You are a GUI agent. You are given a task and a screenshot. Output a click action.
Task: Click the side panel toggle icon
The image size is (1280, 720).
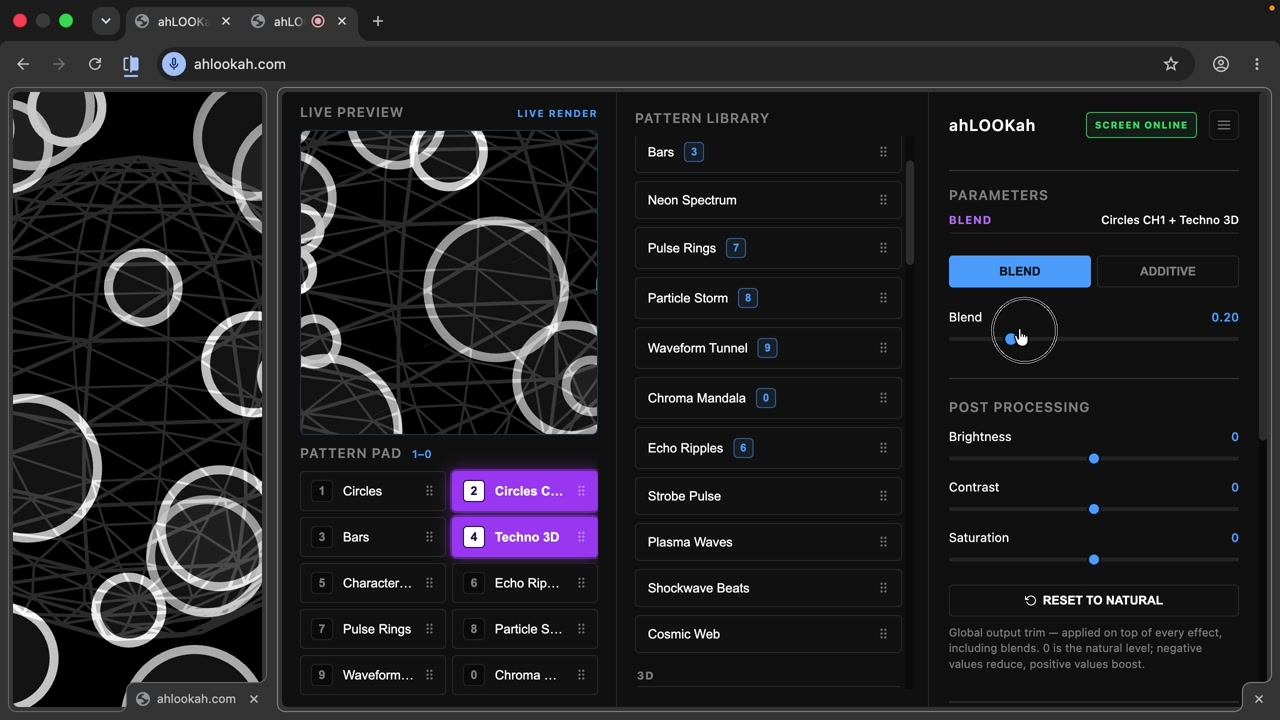click(131, 64)
